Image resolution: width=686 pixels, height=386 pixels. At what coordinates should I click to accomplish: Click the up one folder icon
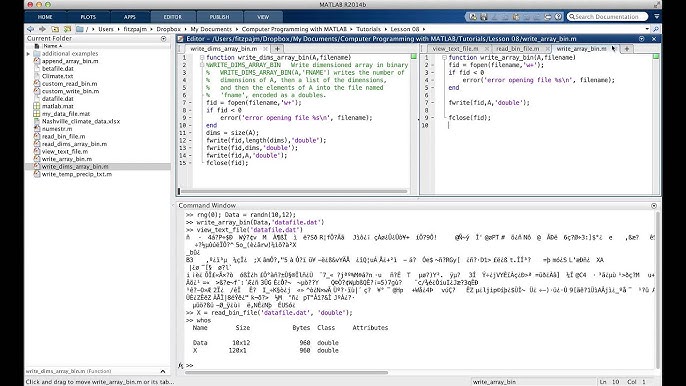(55, 29)
